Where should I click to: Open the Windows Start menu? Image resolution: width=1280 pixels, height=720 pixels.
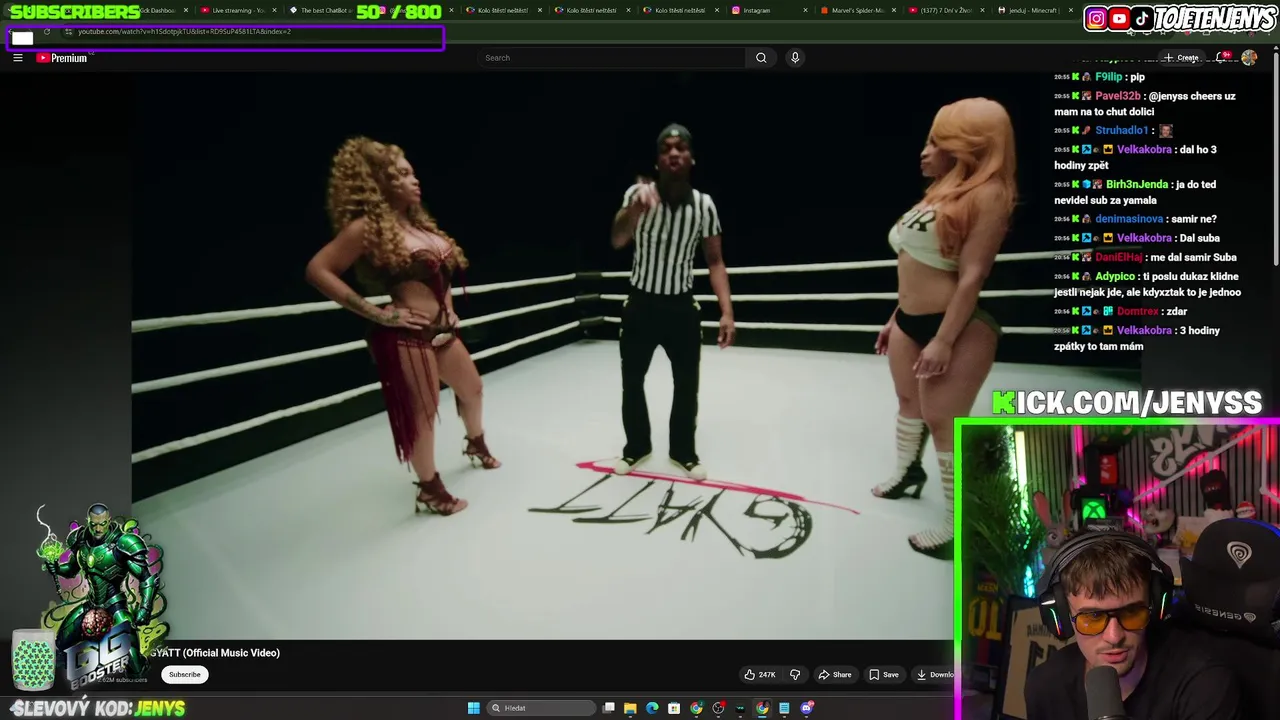coord(473,708)
